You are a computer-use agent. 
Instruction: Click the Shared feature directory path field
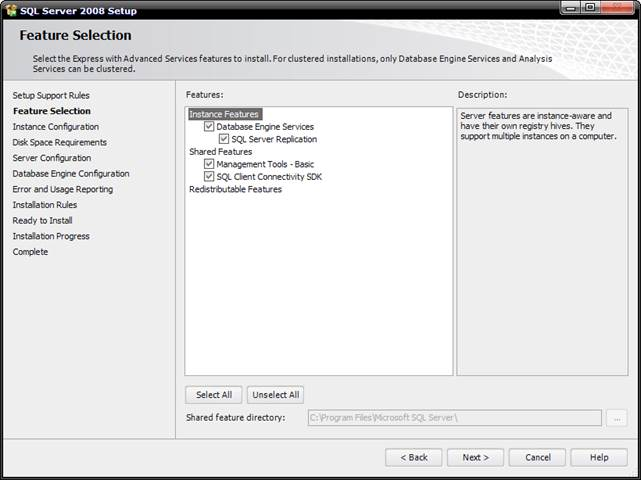(x=455, y=418)
